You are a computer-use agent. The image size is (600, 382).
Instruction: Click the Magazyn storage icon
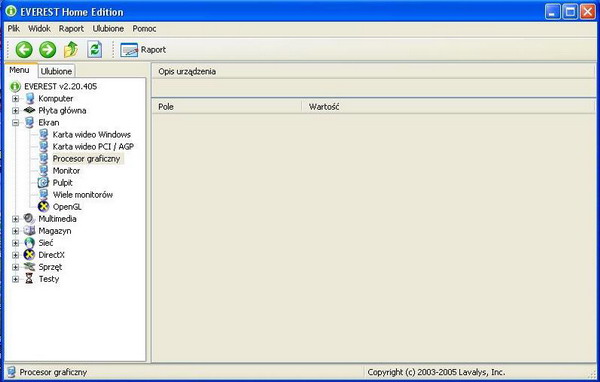click(x=29, y=230)
